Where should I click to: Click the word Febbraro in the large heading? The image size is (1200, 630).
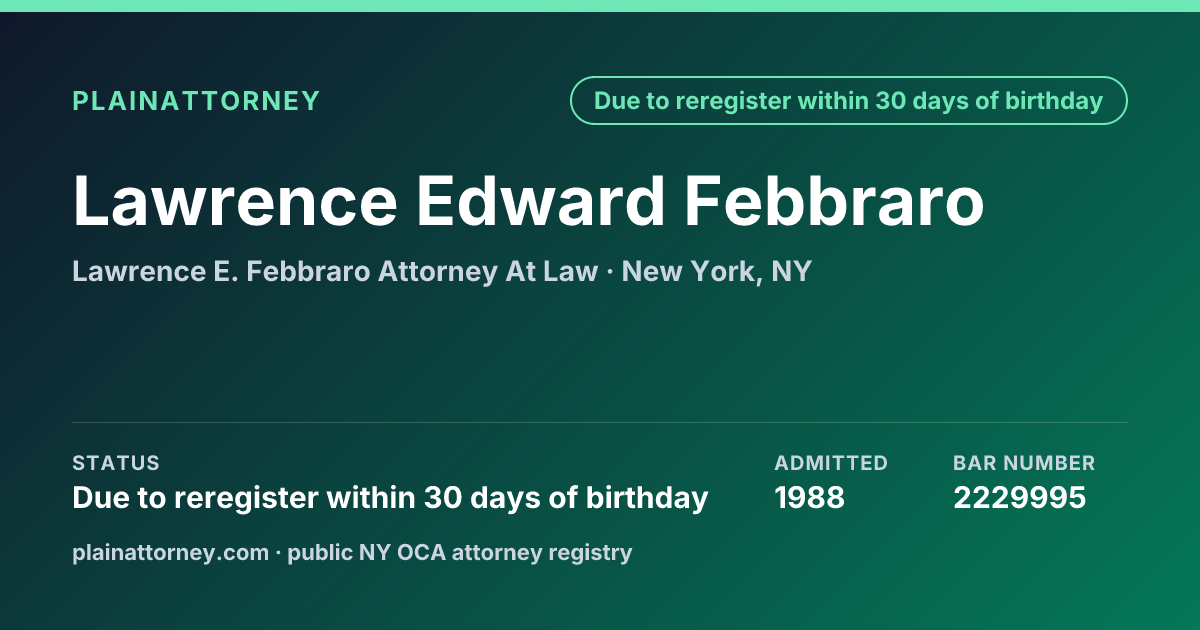(x=835, y=201)
